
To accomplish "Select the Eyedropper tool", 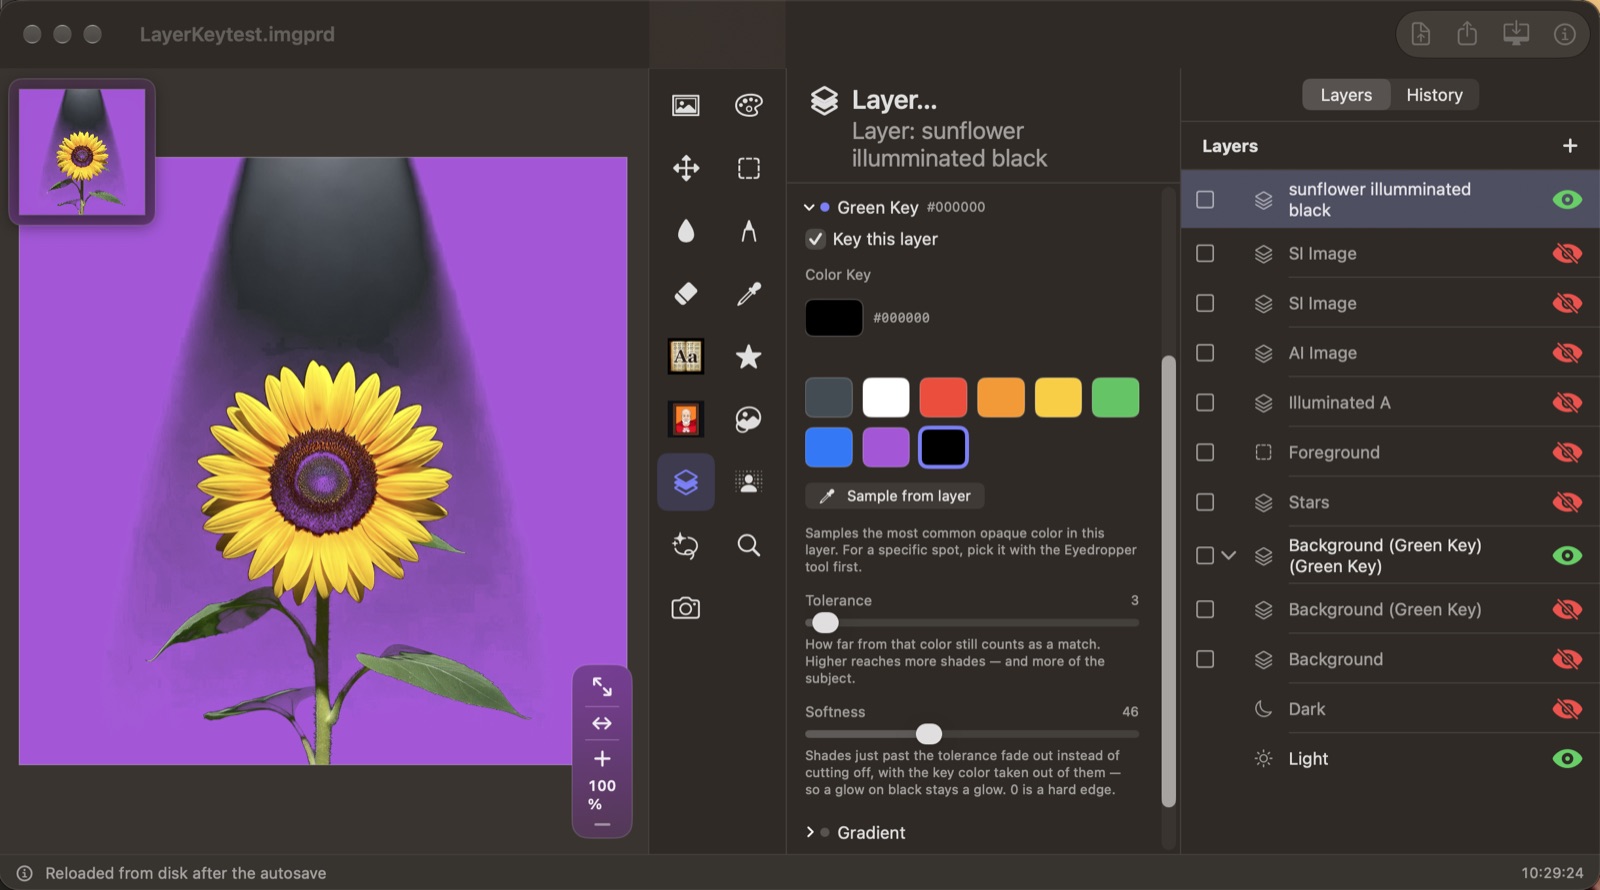I will [x=748, y=294].
